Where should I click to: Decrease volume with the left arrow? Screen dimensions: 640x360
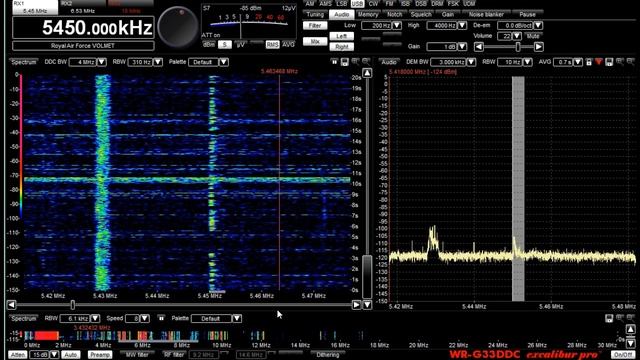(479, 47)
